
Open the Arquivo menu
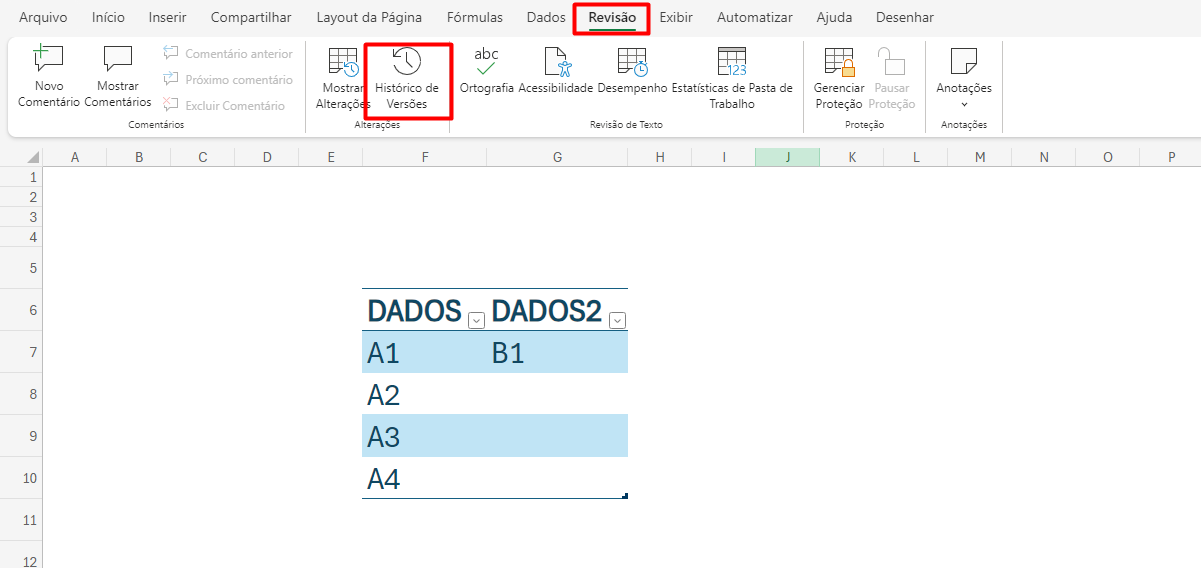point(43,18)
